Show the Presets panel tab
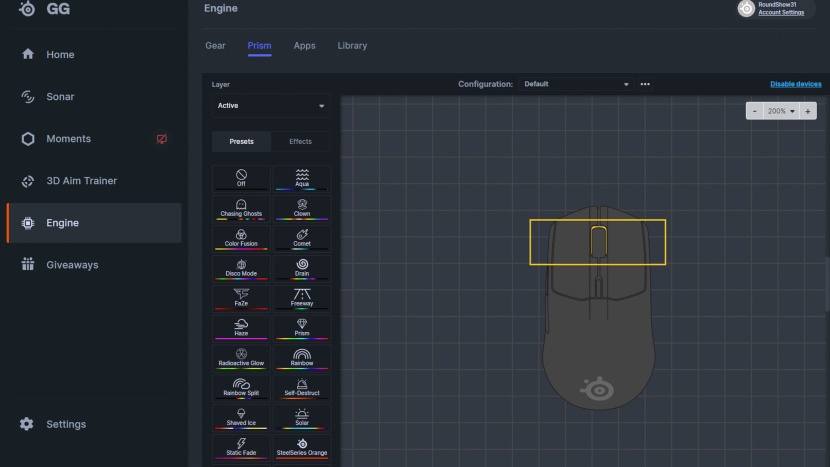 [x=241, y=141]
